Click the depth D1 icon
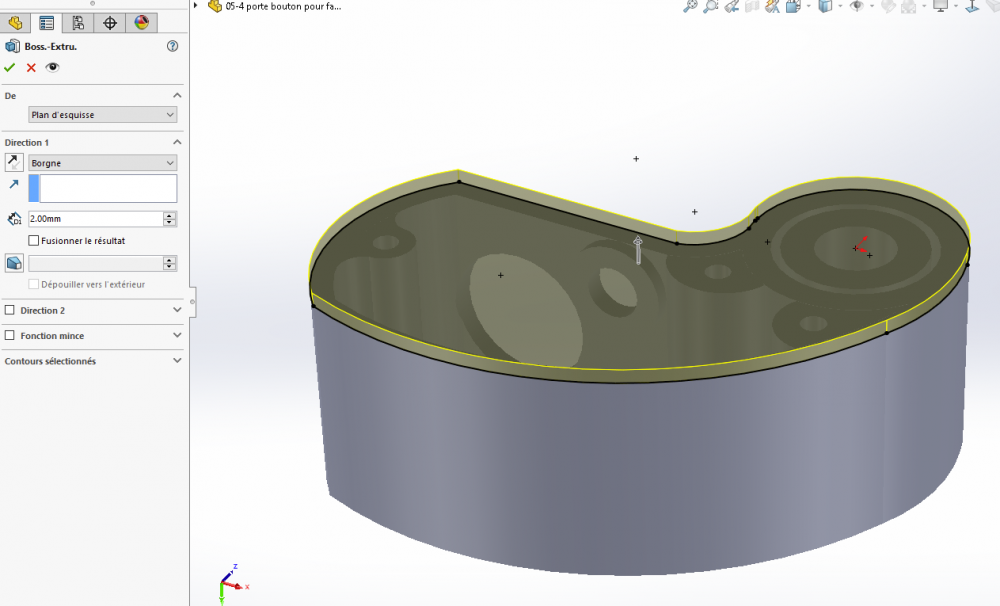 pyautogui.click(x=14, y=219)
